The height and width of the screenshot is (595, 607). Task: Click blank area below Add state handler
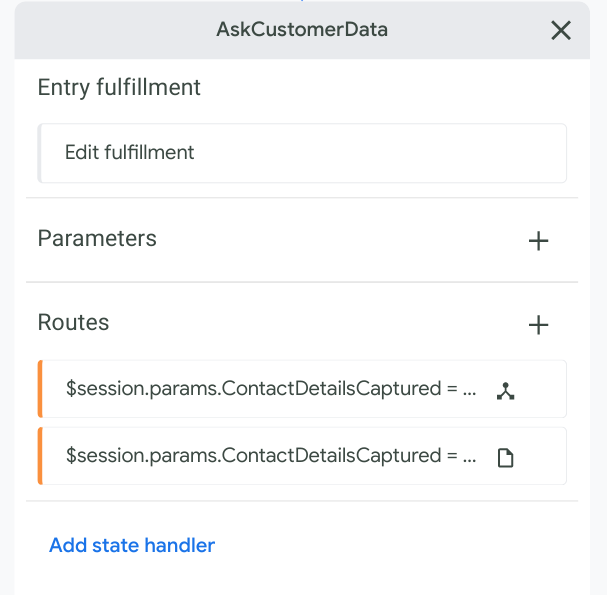300,578
